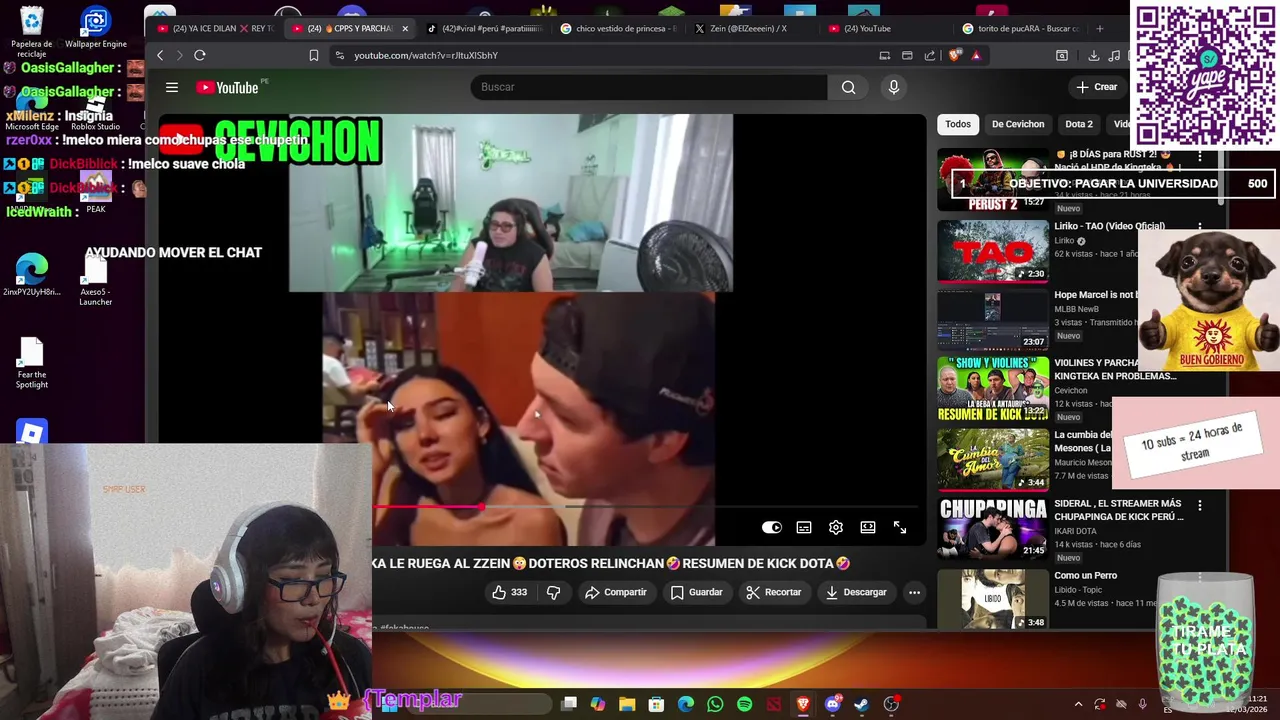Screen dimensions: 1280x720
Task: Click the Recortar button
Action: (x=773, y=593)
